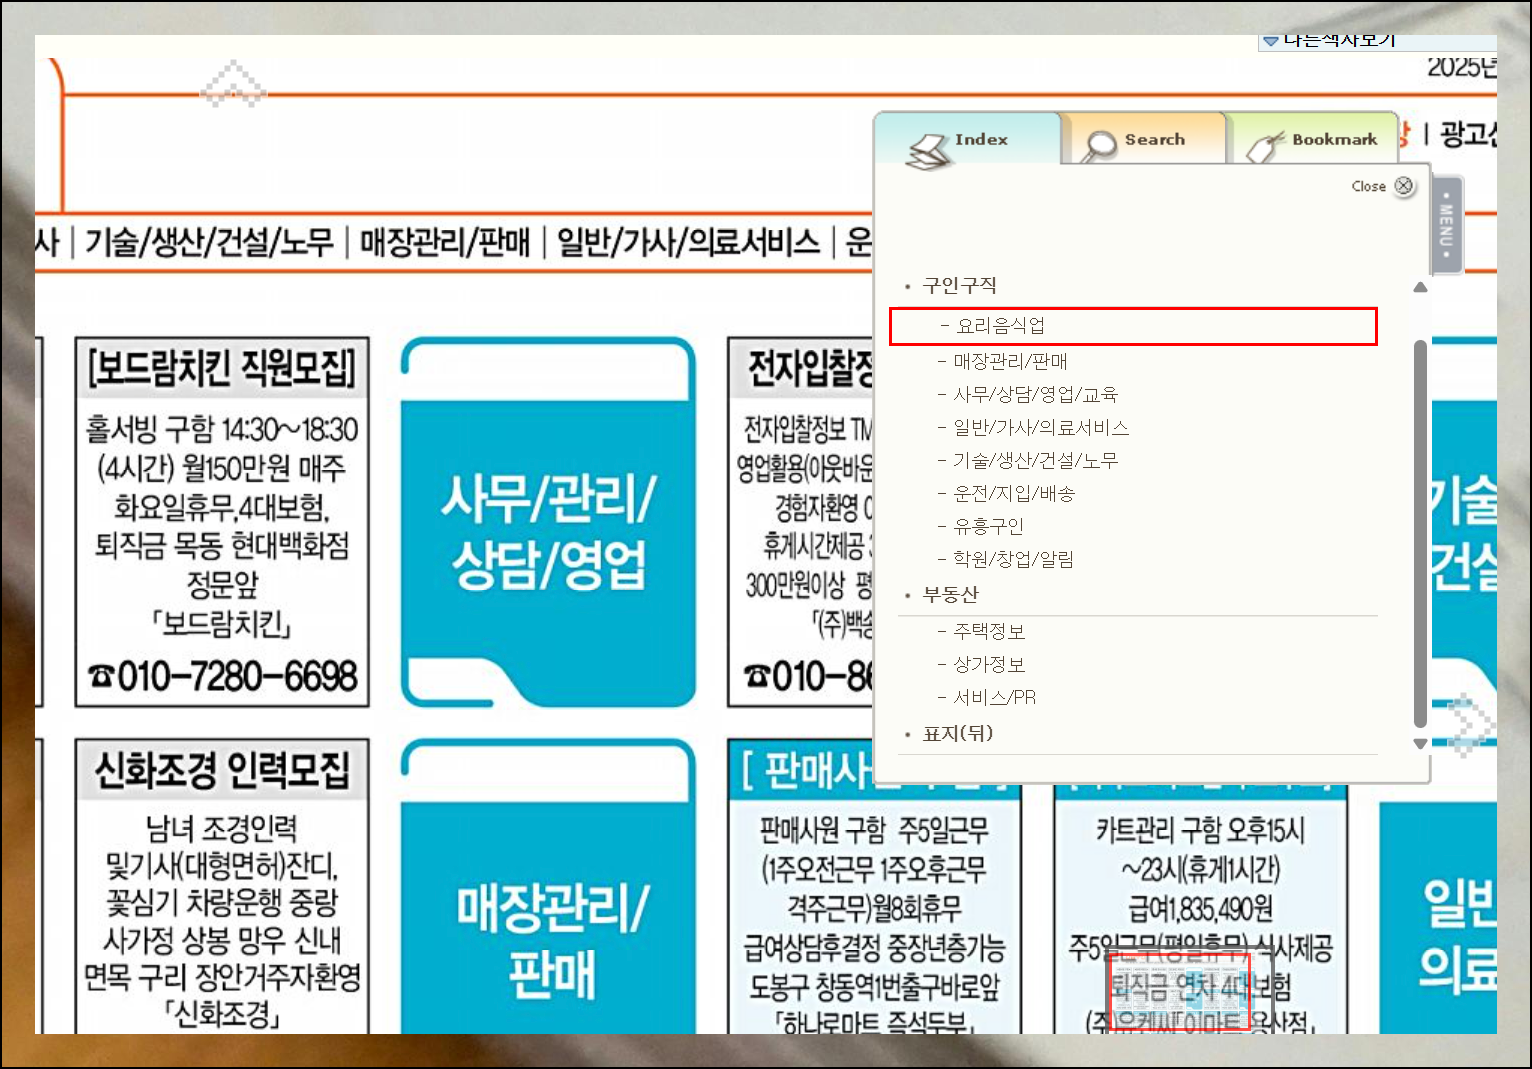
Task: Click the 사무/관리/상담/영업 blue banner
Action: pyautogui.click(x=548, y=523)
